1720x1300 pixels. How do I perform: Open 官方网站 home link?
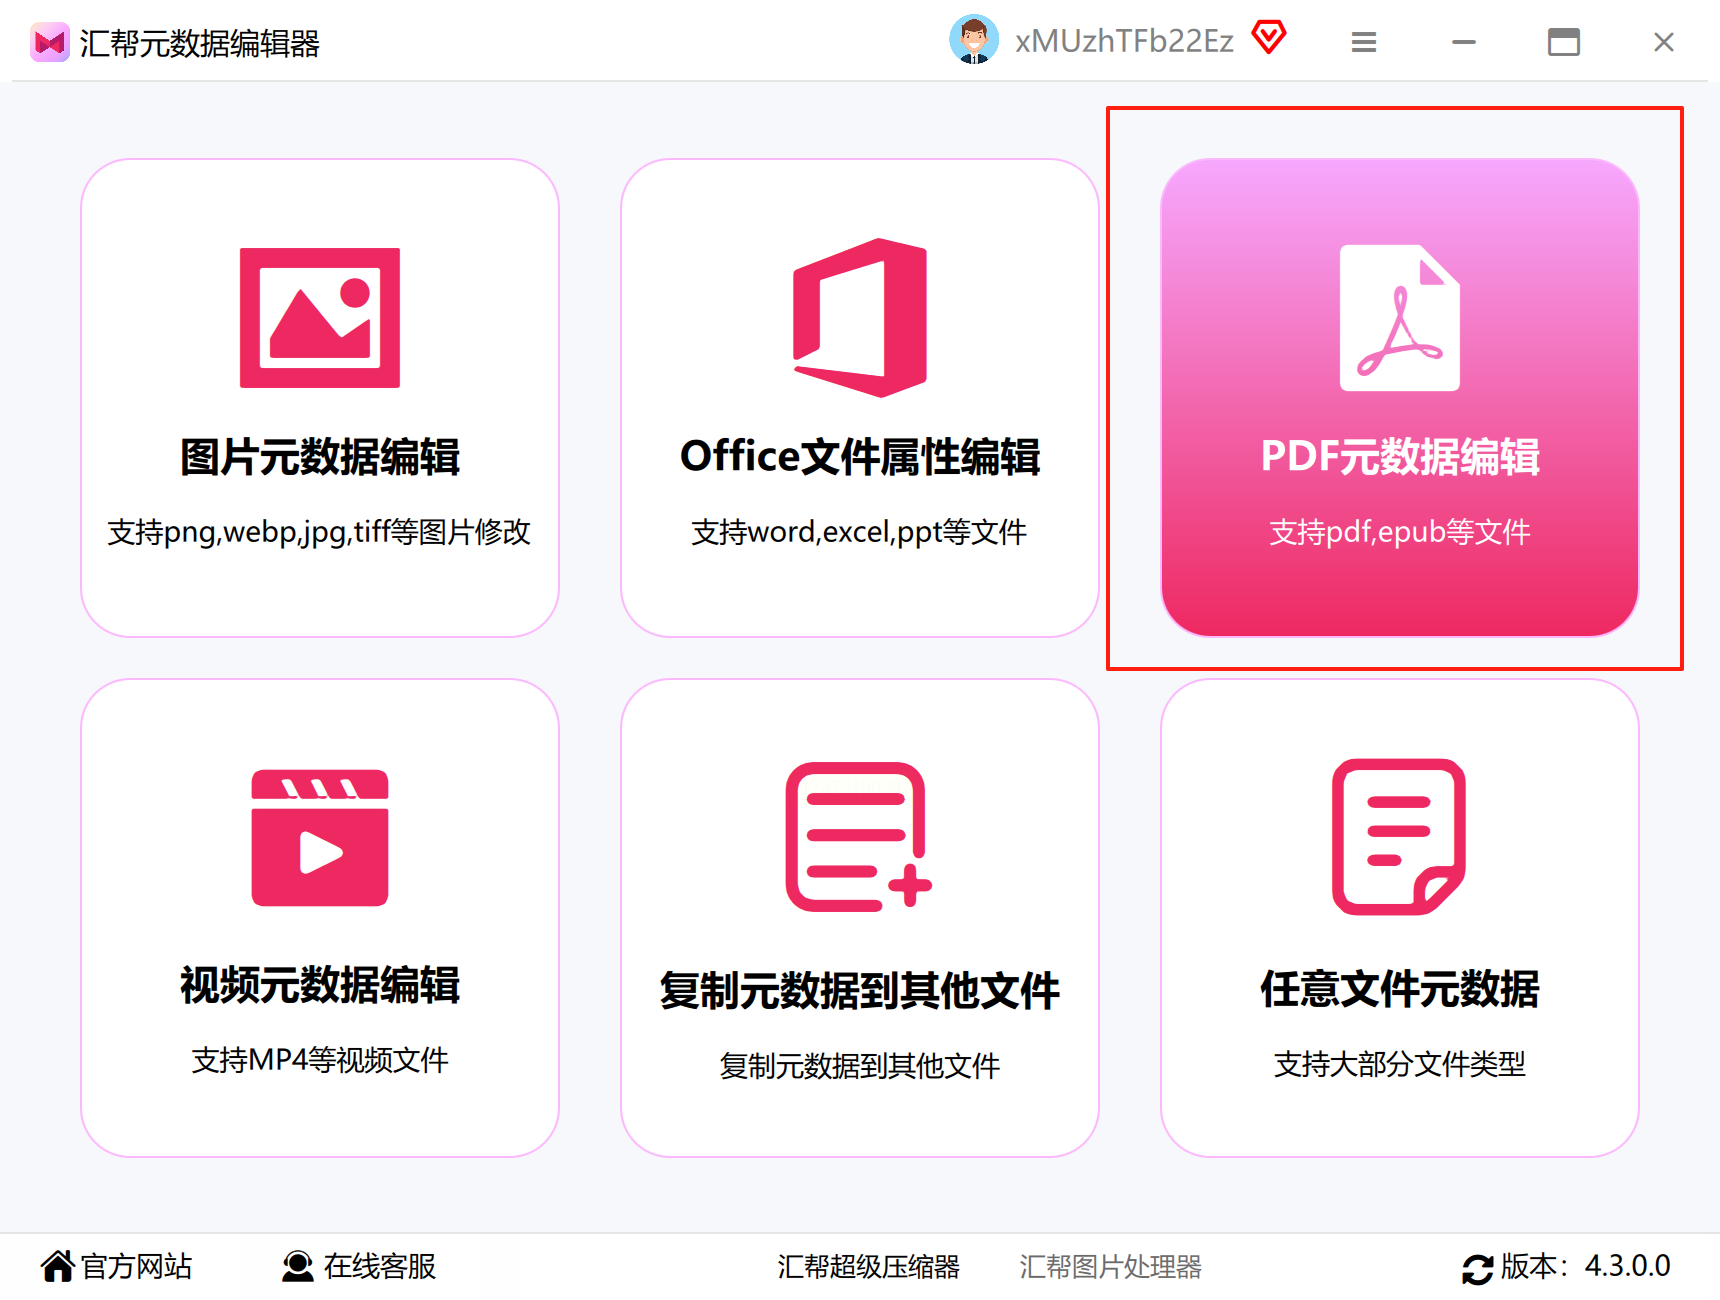(116, 1266)
